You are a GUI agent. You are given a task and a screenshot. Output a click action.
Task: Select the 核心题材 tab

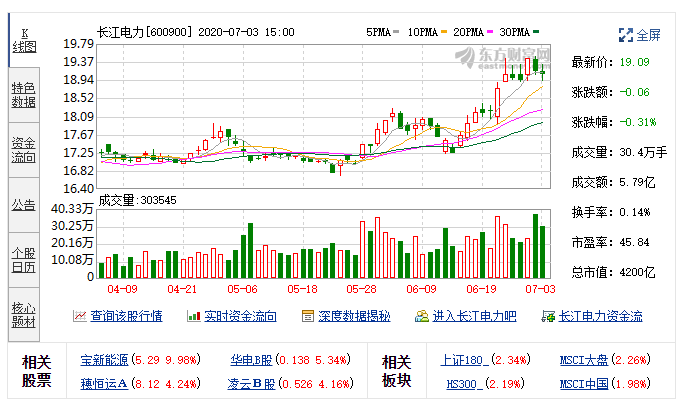click(24, 315)
